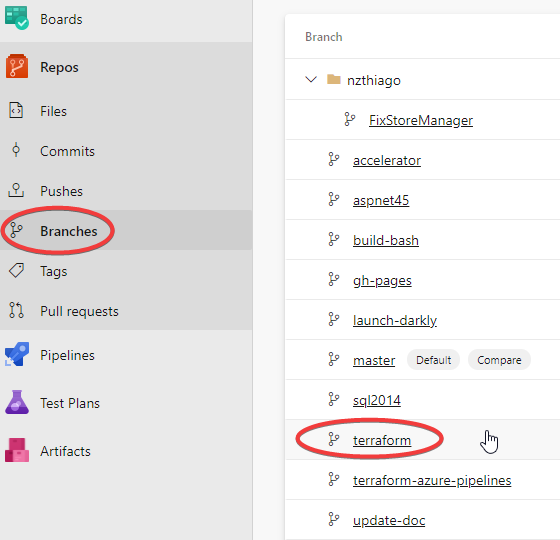Open Pipelines in the sidebar
Screen dimensions: 560x540
pos(67,355)
